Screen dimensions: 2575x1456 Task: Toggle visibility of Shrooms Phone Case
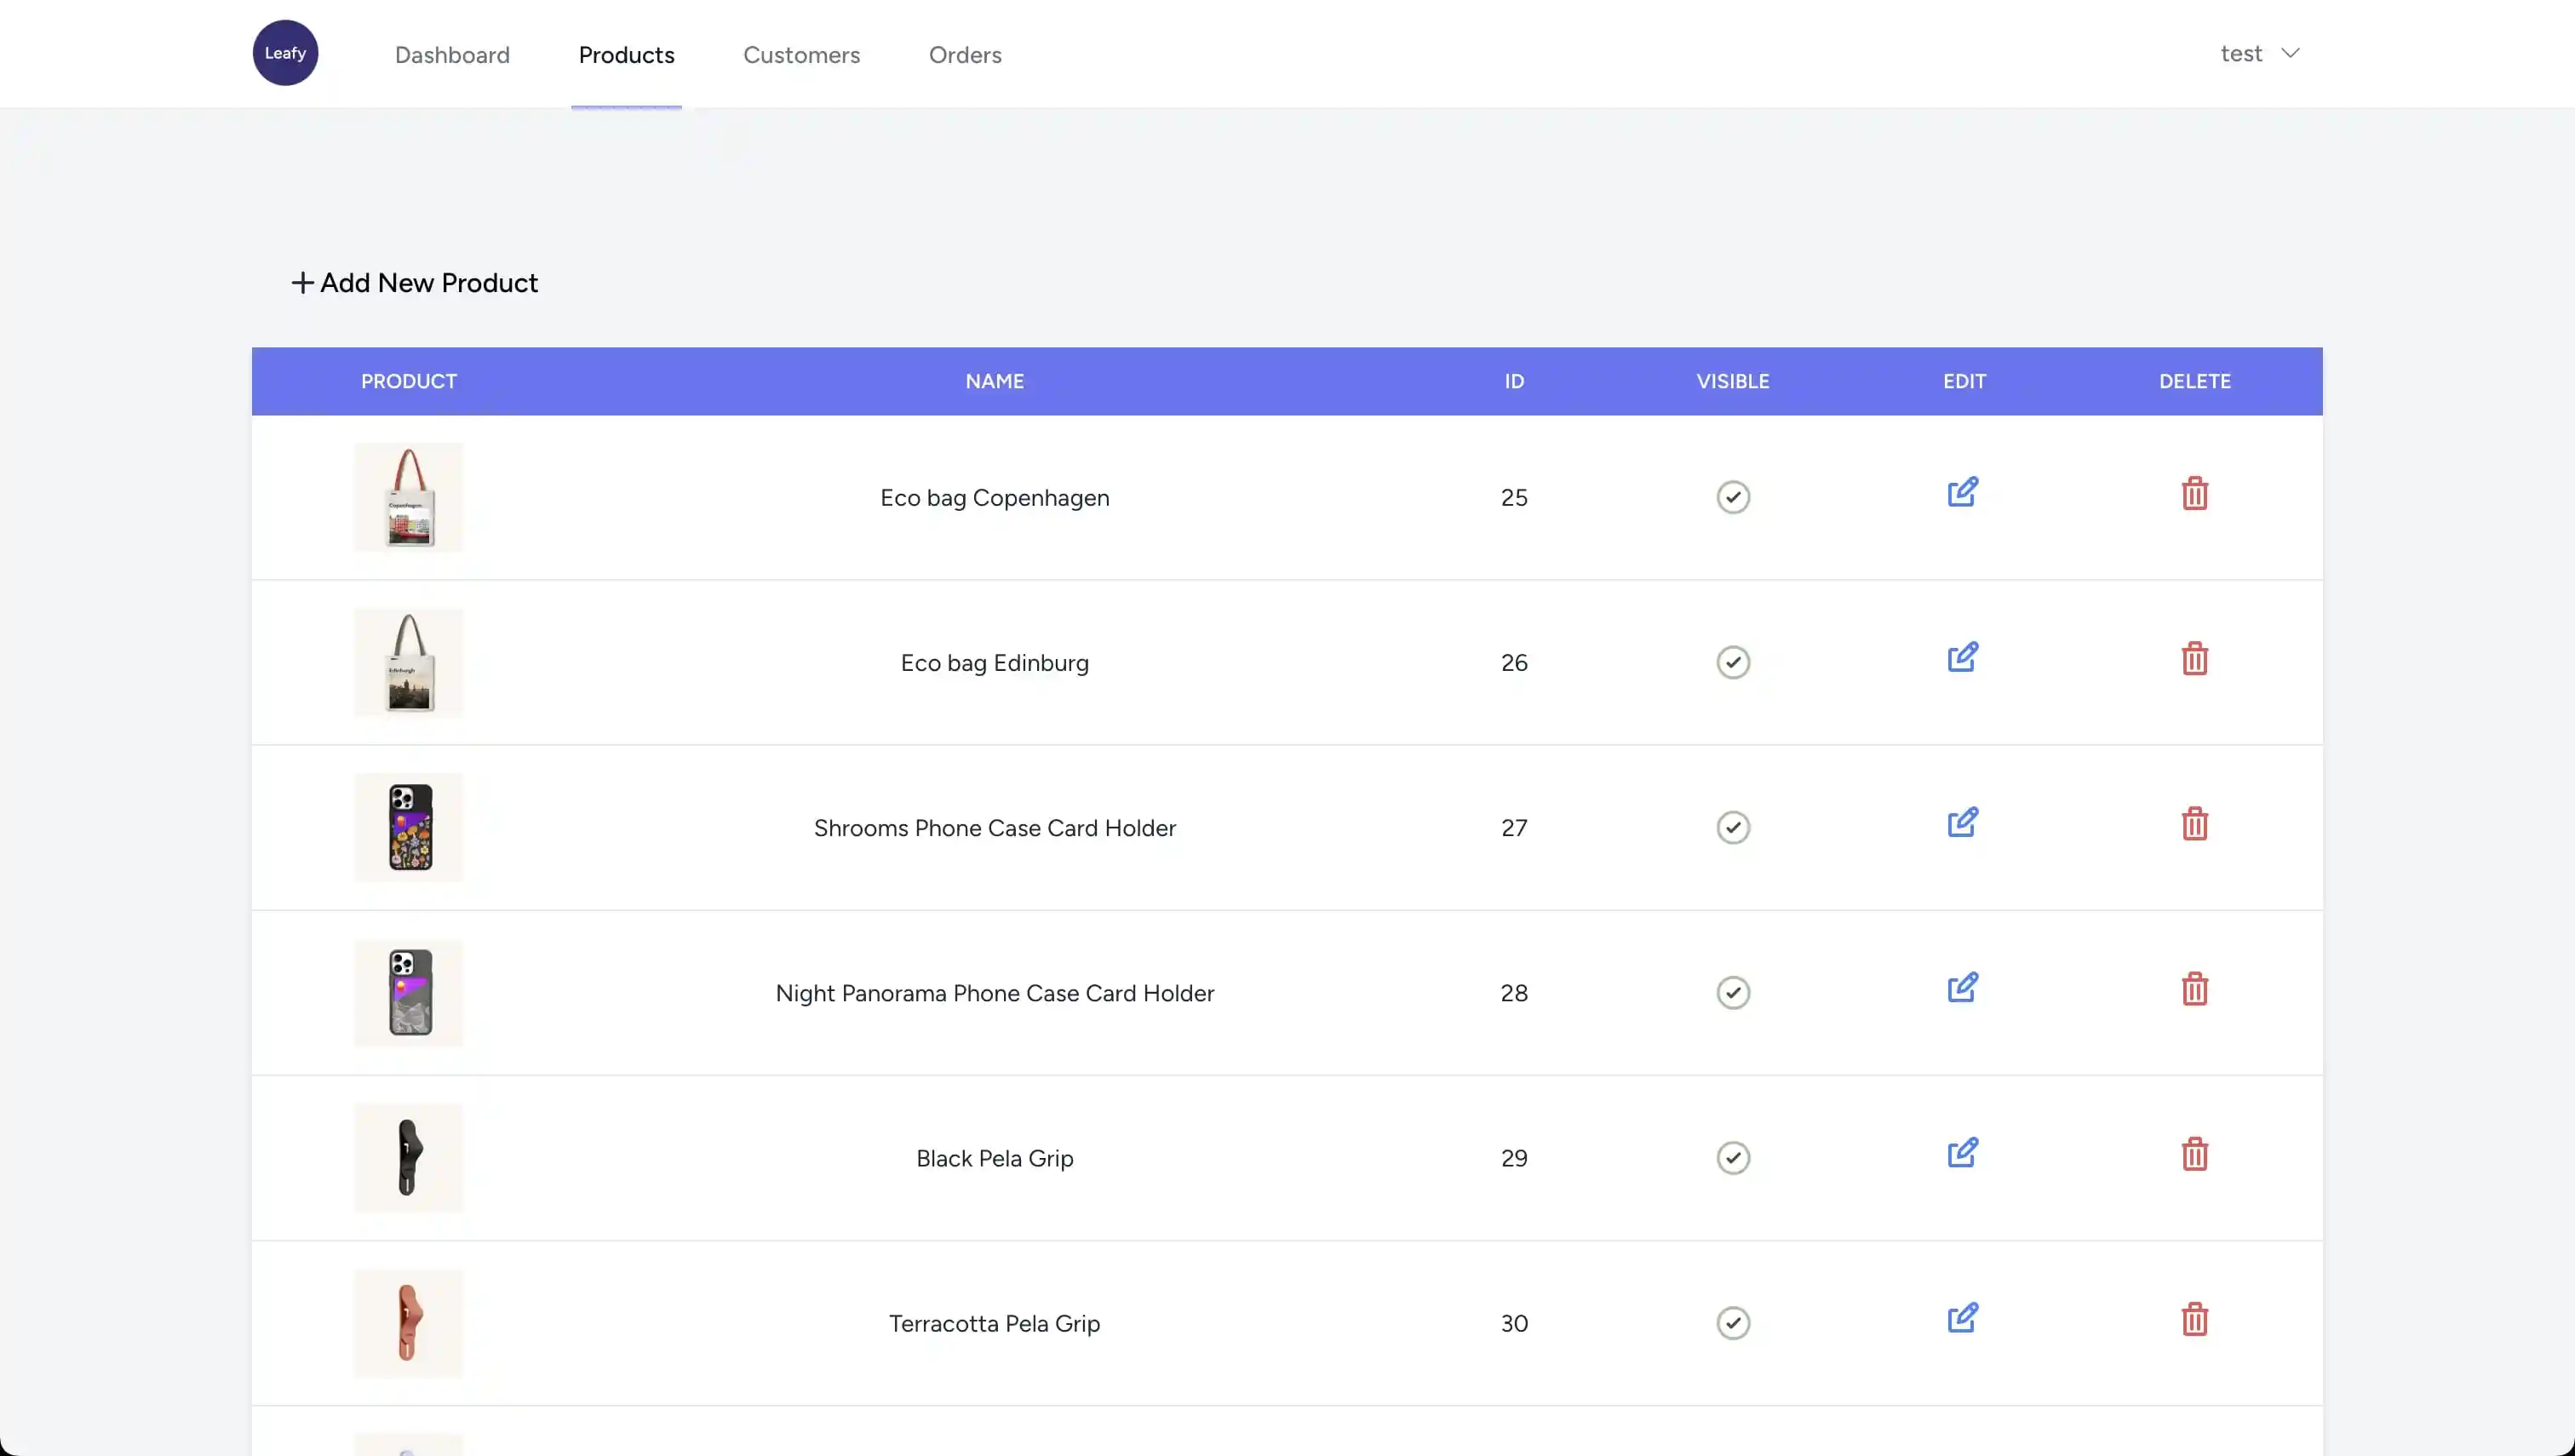pos(1732,827)
